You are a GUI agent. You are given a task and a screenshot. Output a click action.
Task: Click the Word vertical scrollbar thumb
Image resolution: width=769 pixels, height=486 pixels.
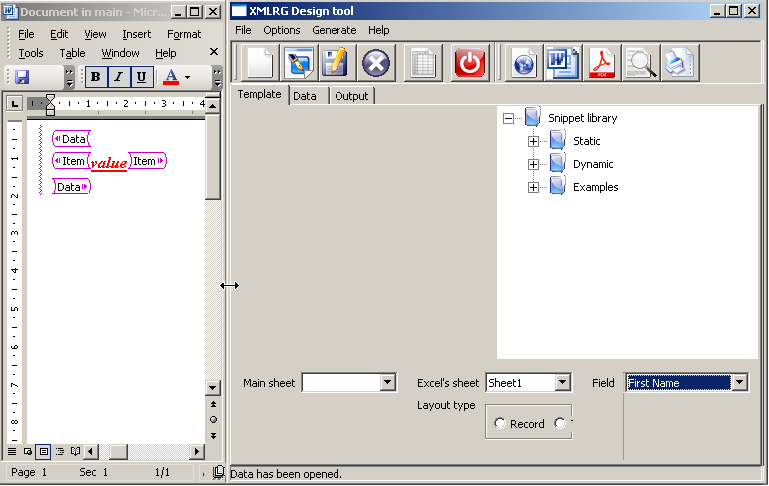tap(213, 157)
